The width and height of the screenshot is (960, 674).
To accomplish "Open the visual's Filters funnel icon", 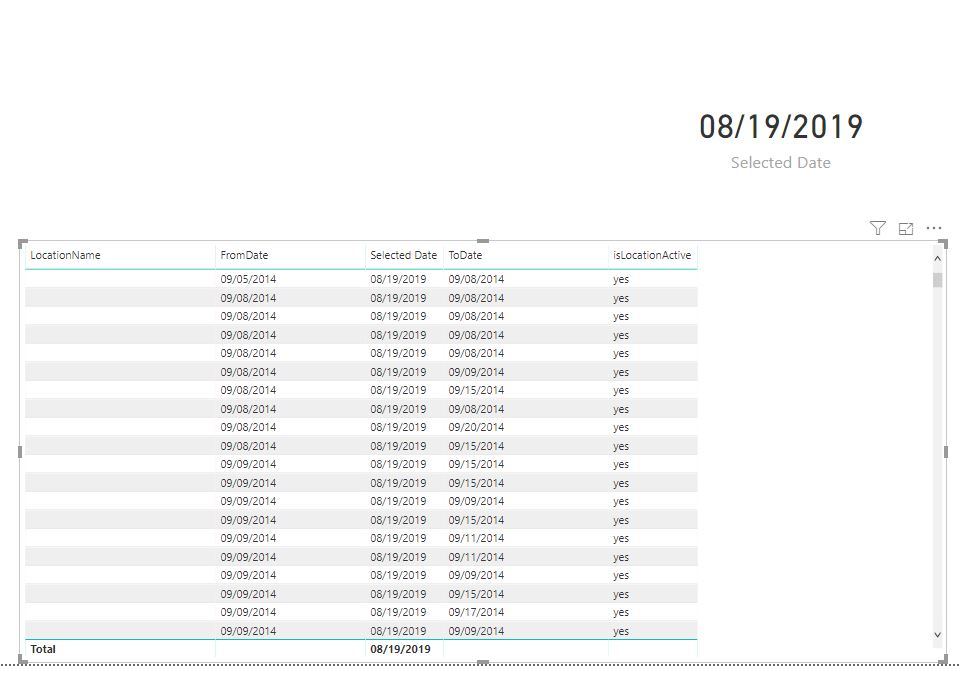I will [877, 228].
